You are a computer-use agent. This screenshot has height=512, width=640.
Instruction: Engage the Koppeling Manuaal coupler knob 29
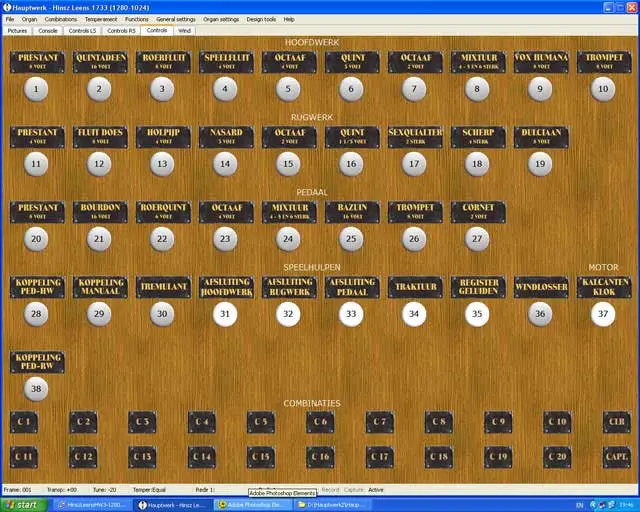point(99,313)
